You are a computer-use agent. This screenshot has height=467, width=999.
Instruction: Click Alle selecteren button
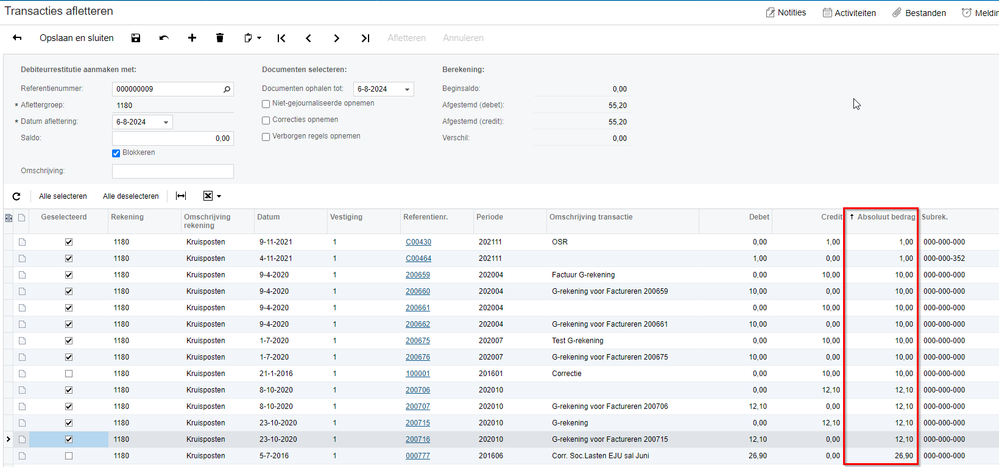pyautogui.click(x=63, y=196)
